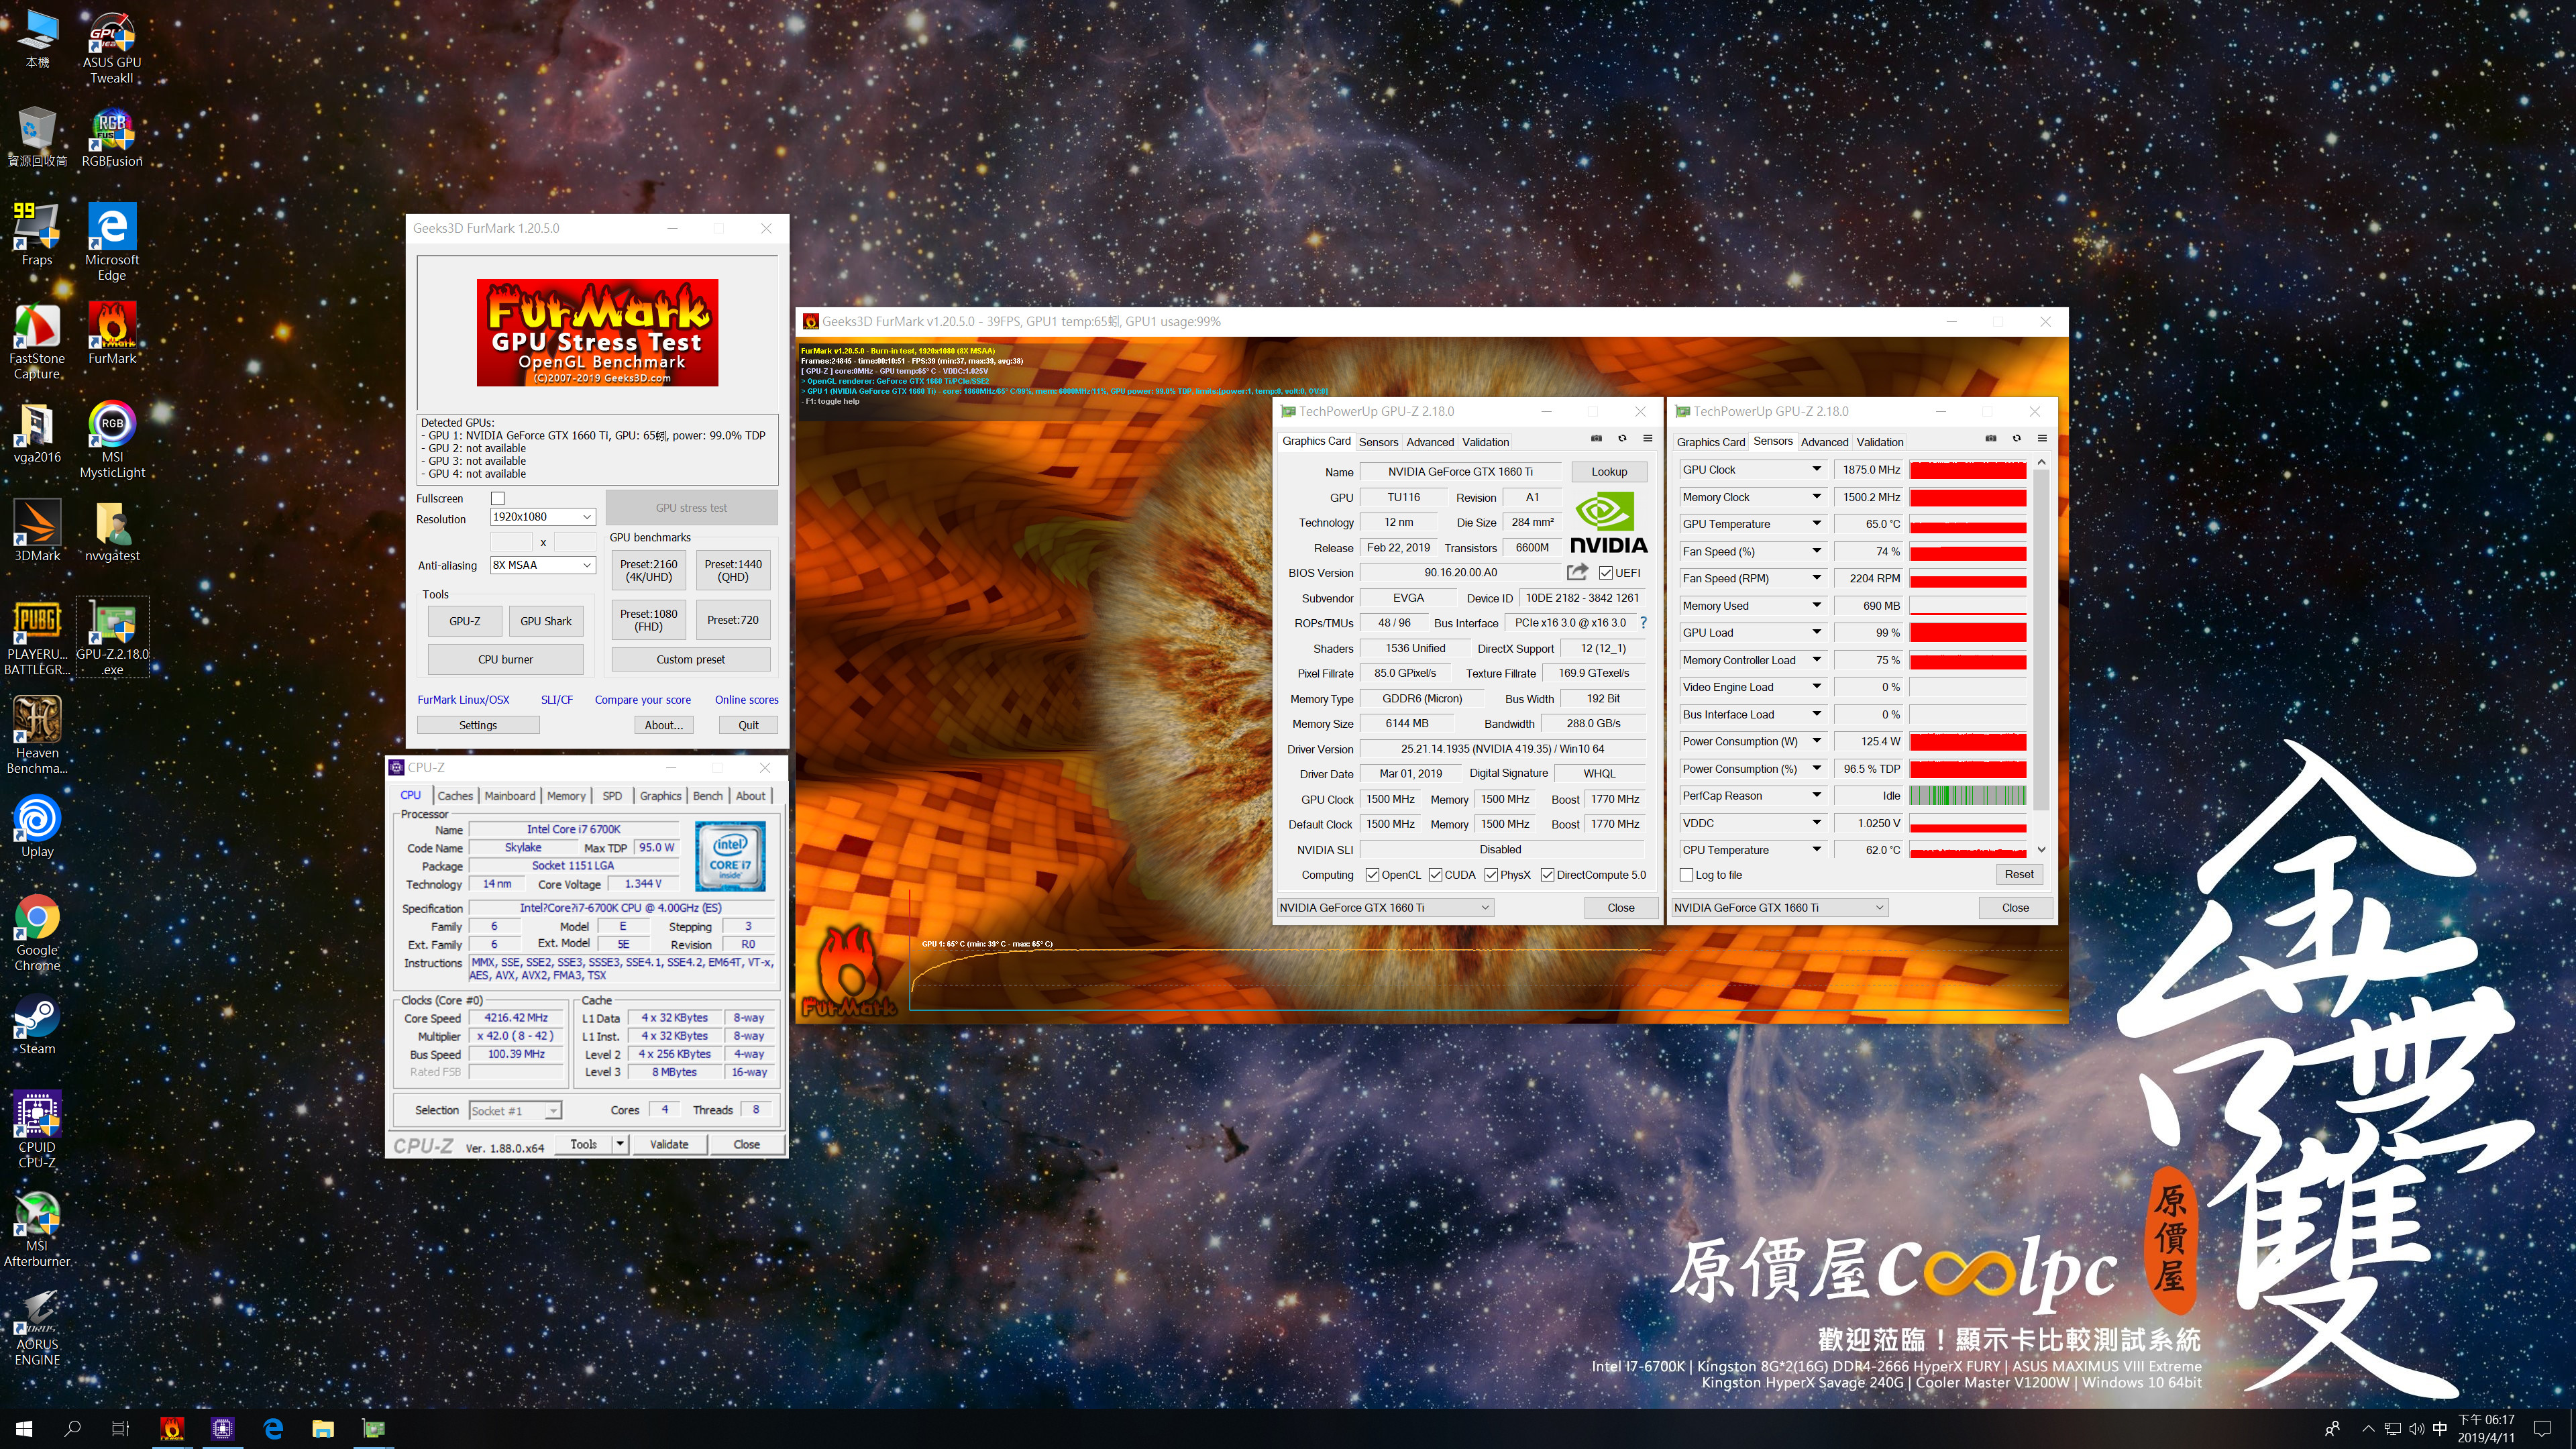Click GPU stress test button

coord(691,508)
